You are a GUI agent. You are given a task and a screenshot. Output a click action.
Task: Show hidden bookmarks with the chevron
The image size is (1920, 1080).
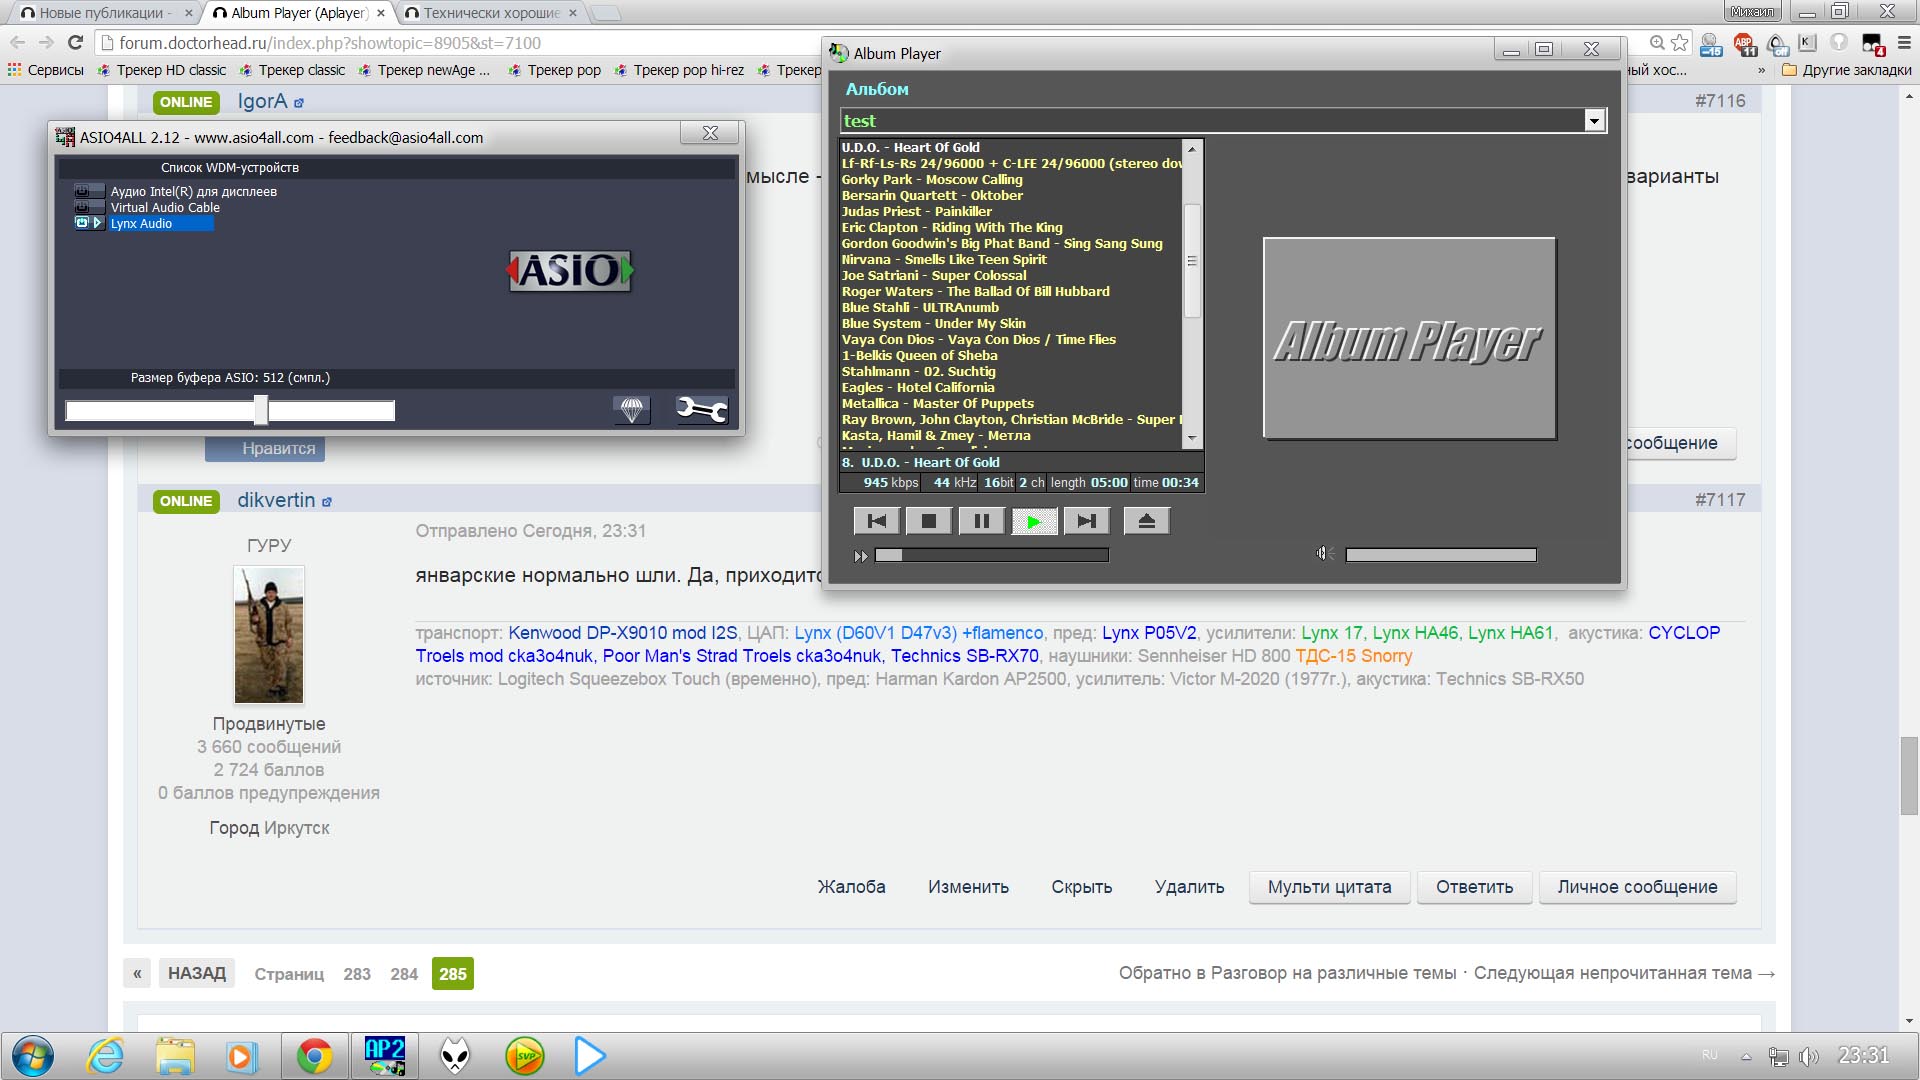point(1761,70)
